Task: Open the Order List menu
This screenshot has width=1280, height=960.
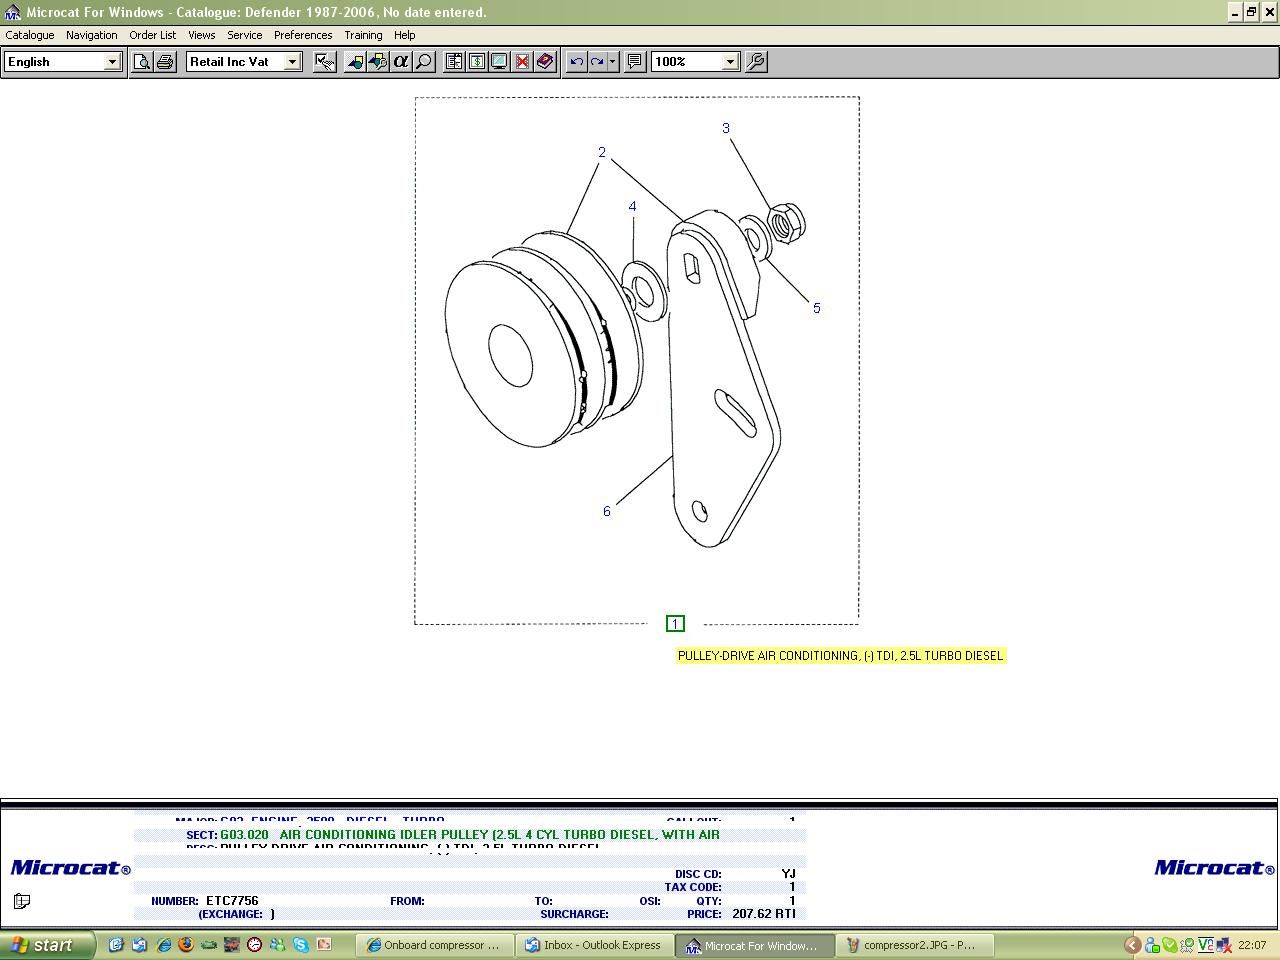Action: pos(153,35)
